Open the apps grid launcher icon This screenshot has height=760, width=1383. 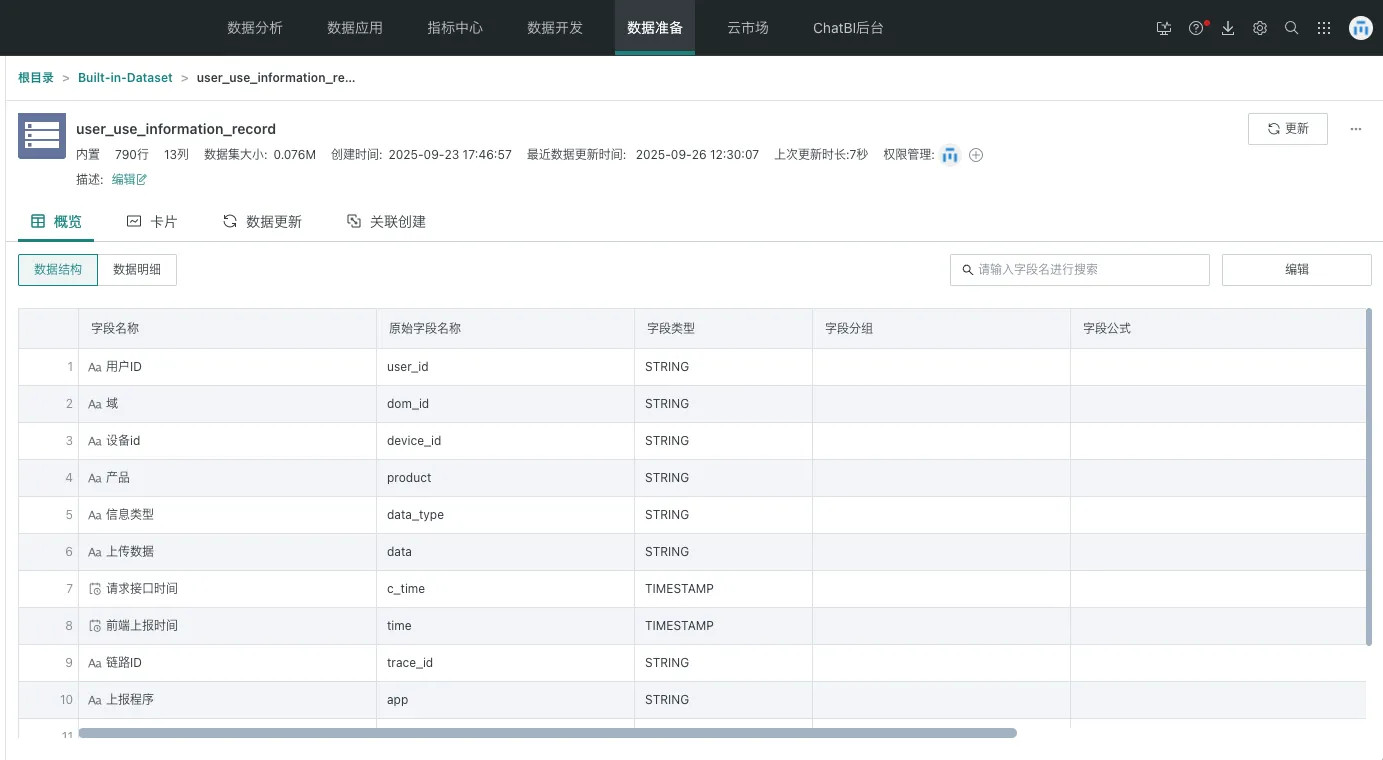[x=1324, y=28]
